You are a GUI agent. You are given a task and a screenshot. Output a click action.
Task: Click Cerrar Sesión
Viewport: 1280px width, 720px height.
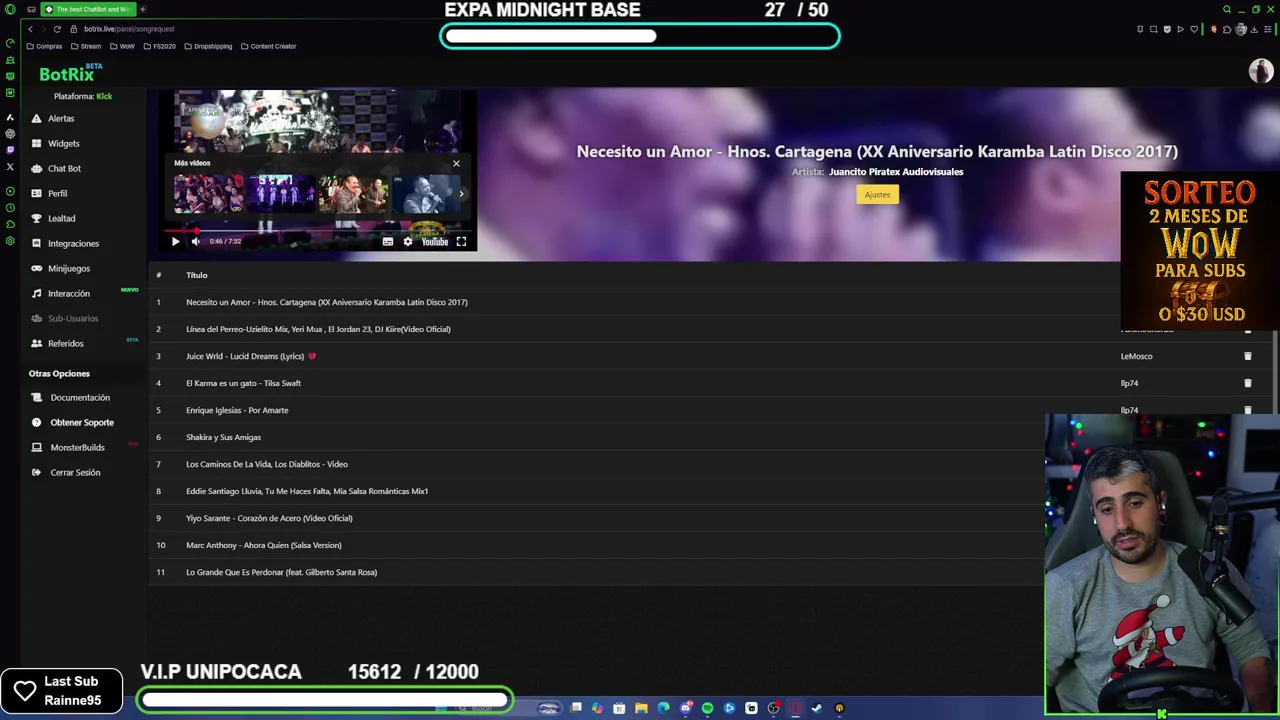[75, 472]
